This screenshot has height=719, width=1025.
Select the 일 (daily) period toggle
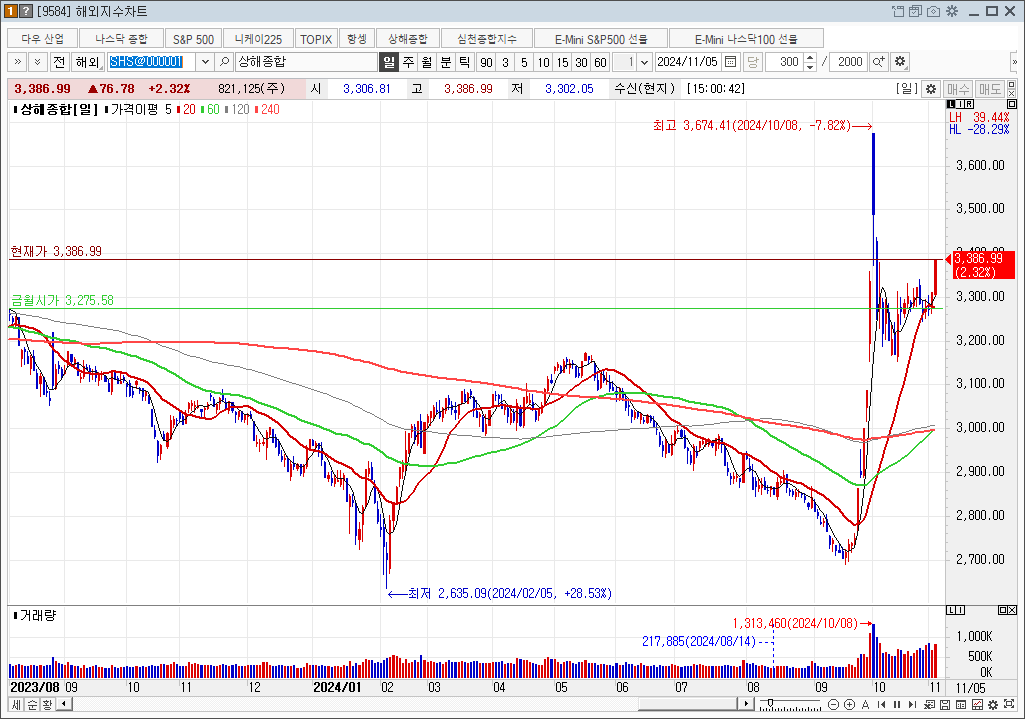click(x=389, y=62)
